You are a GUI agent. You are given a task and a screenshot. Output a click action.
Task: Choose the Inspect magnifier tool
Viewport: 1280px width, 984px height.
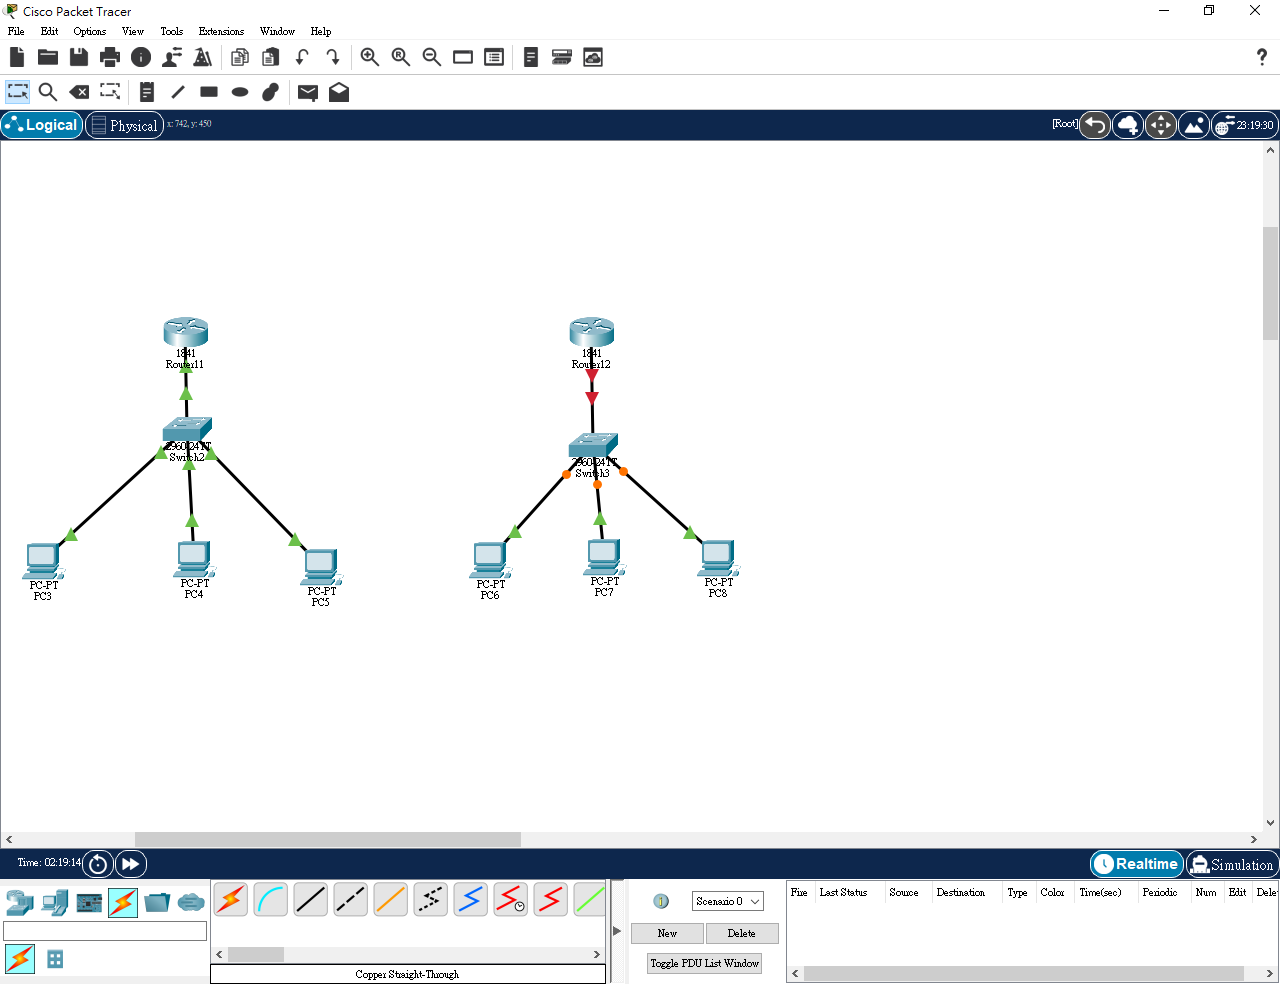click(x=48, y=92)
